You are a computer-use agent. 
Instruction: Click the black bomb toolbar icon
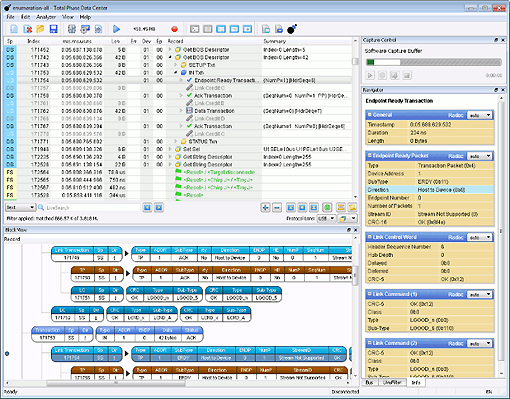point(292,29)
